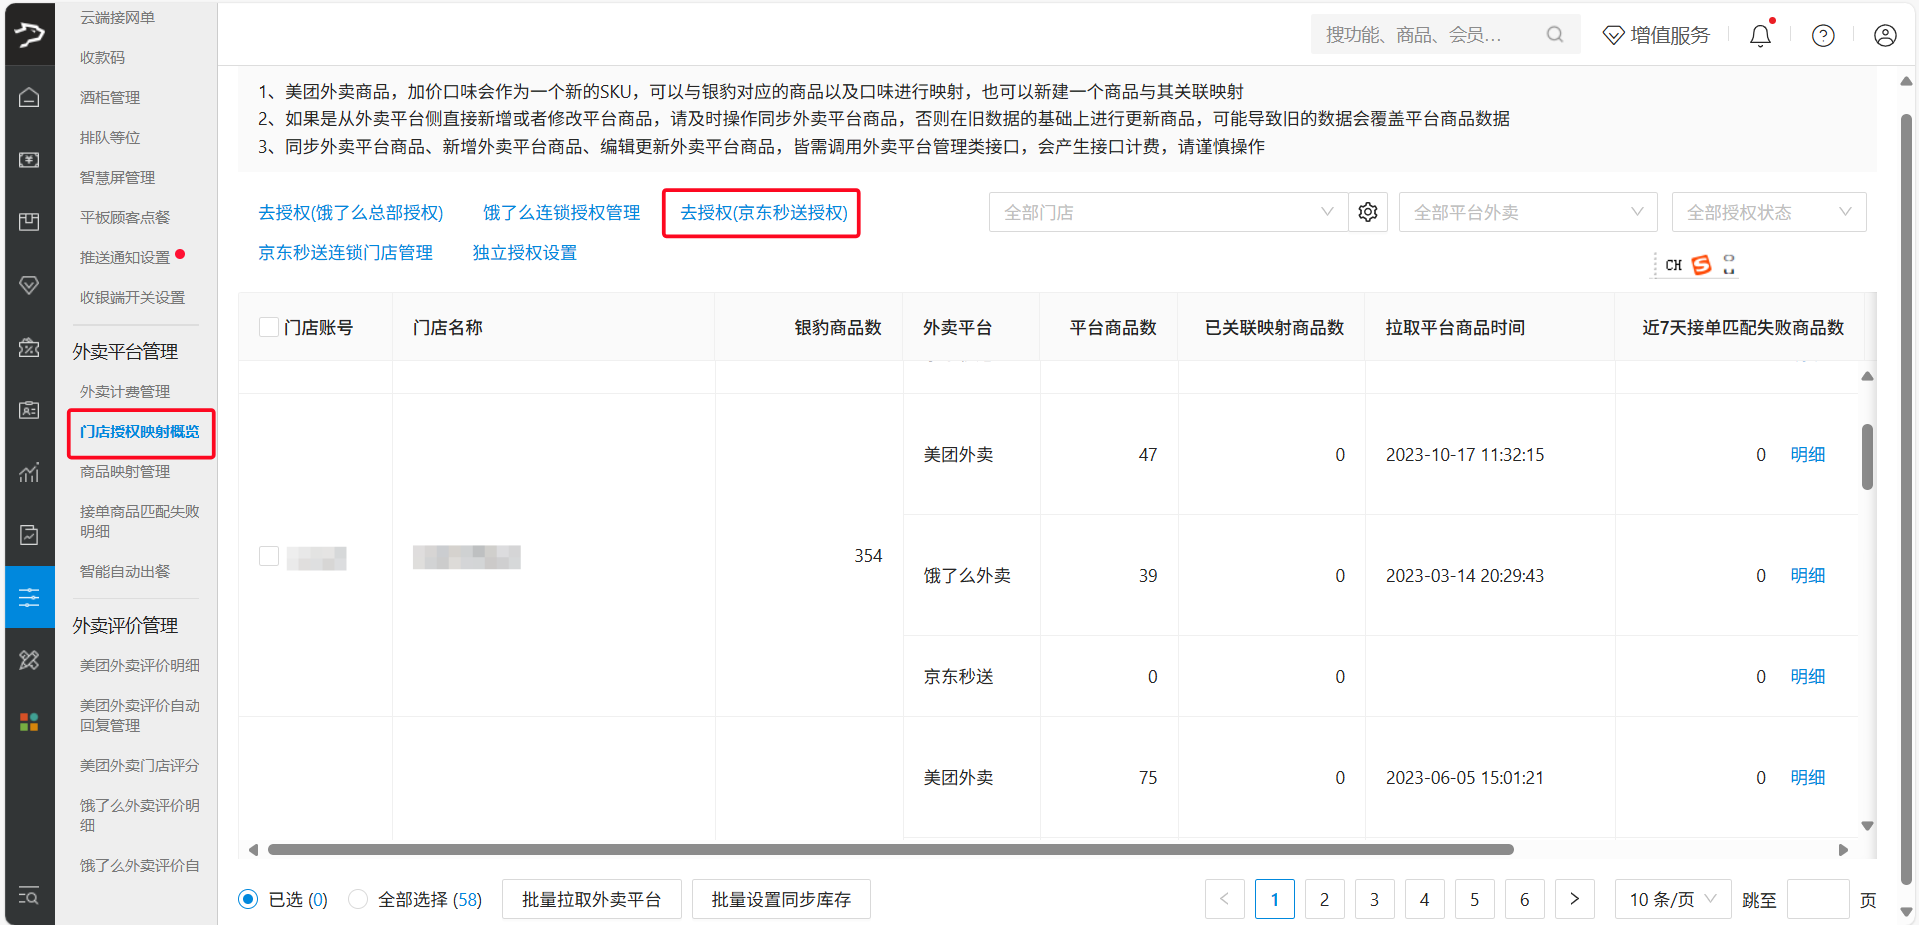Open 外卖计费管理 menu item
The width and height of the screenshot is (1919, 925).
click(x=125, y=392)
